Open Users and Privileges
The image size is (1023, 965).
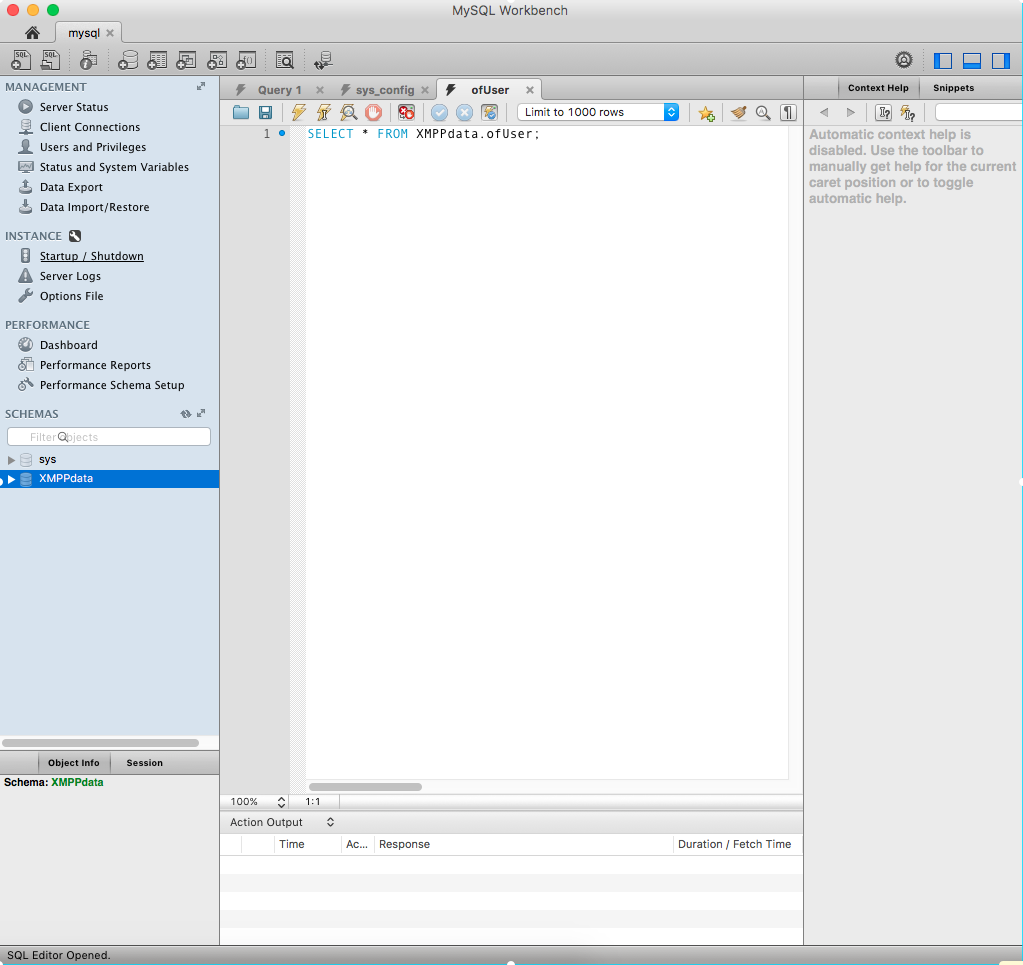coord(93,147)
